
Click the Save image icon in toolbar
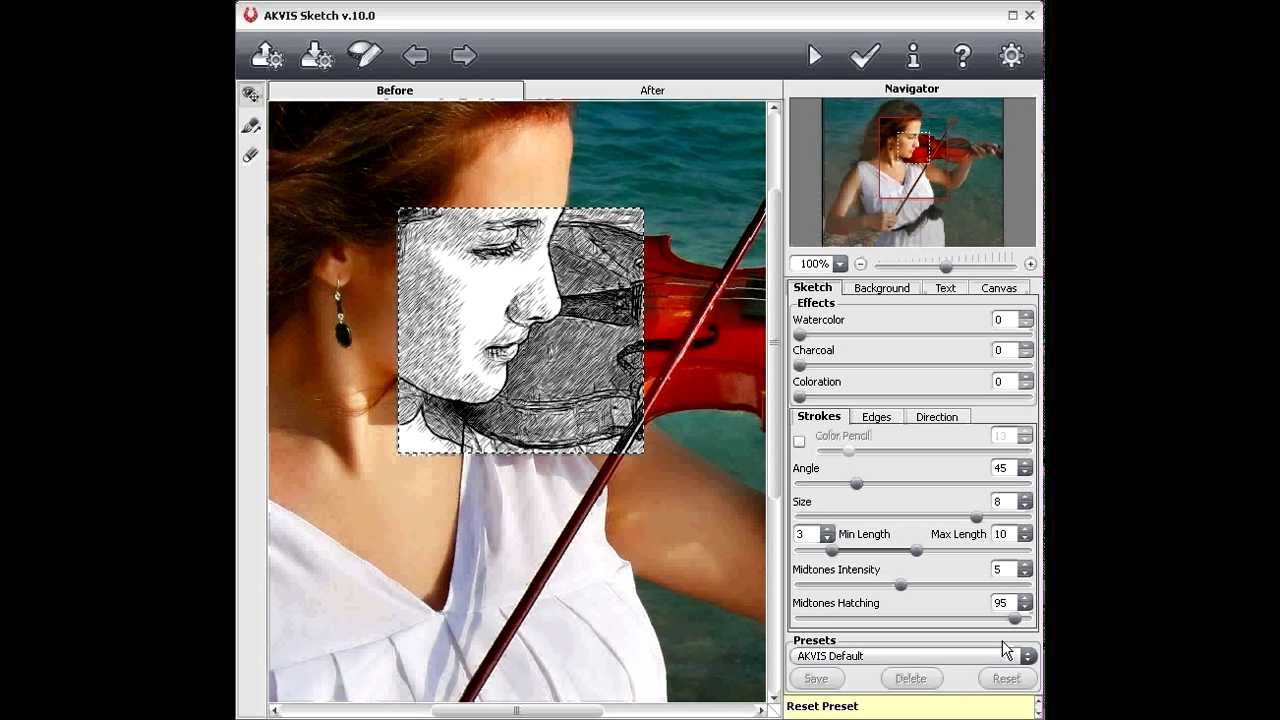[316, 55]
